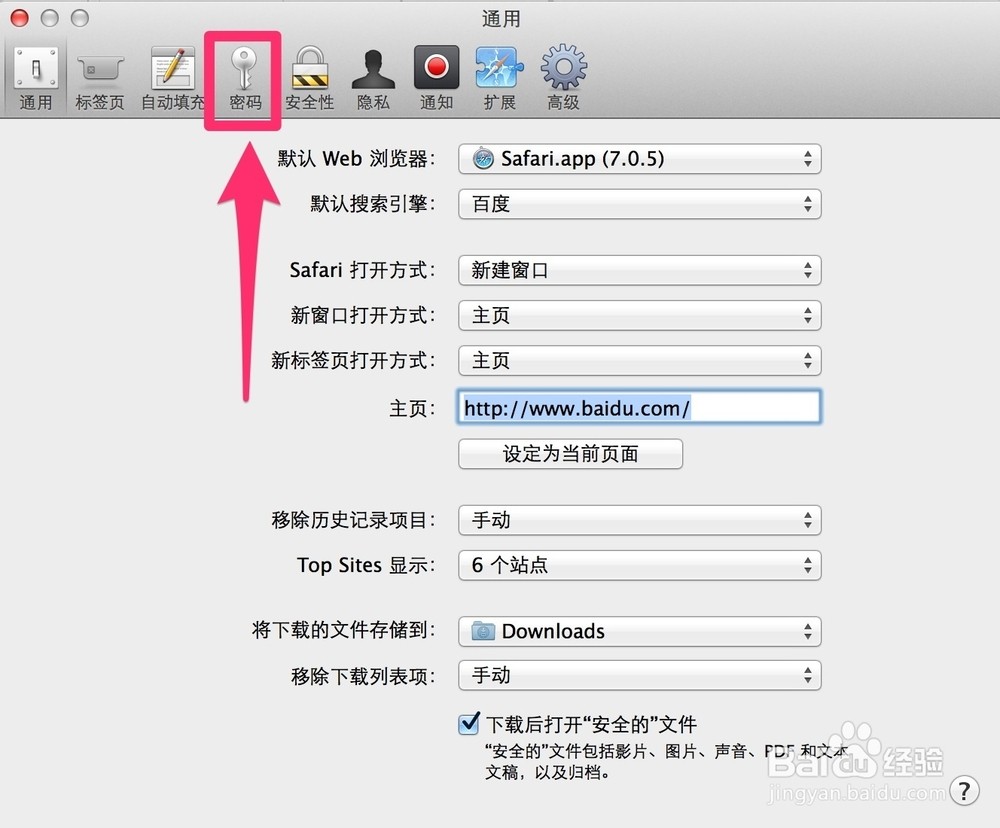Uncheck 下载后打开"安全的"文件 checkbox
This screenshot has height=828, width=1000.
[x=469, y=723]
